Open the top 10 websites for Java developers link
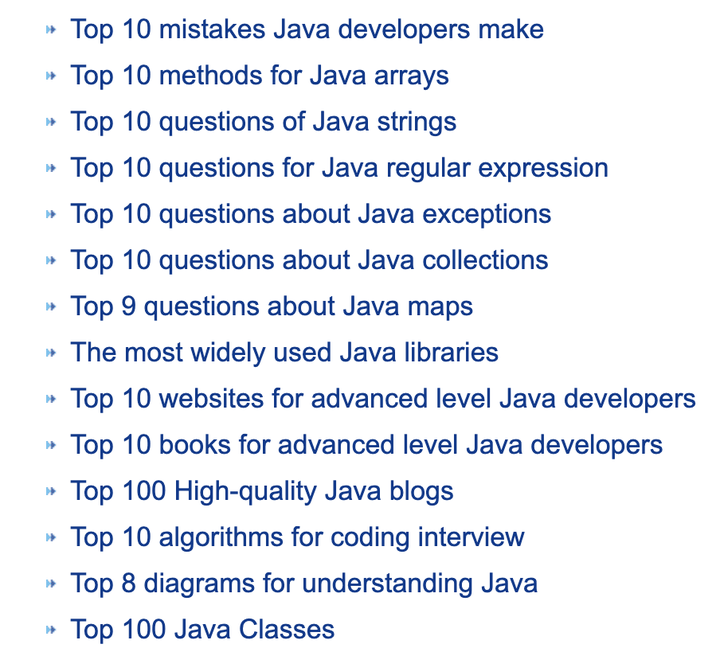The height and width of the screenshot is (648, 720). 383,398
